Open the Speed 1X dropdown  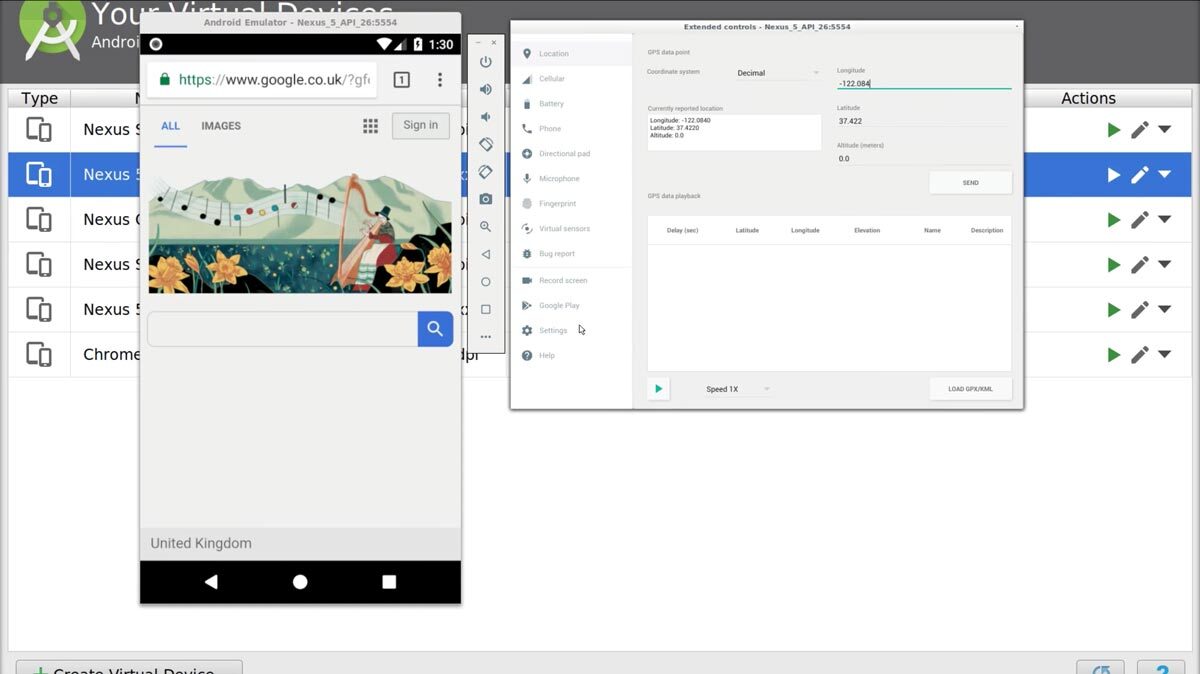[738, 389]
